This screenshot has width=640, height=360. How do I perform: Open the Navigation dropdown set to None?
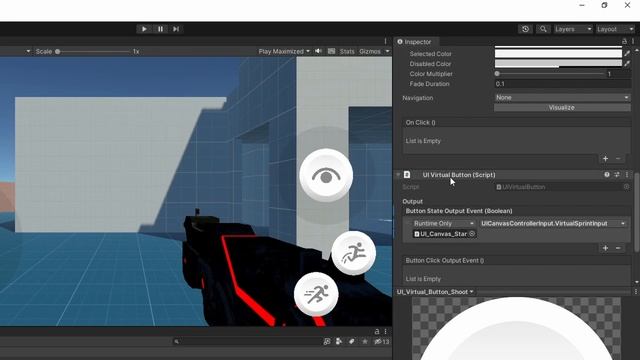coord(562,98)
